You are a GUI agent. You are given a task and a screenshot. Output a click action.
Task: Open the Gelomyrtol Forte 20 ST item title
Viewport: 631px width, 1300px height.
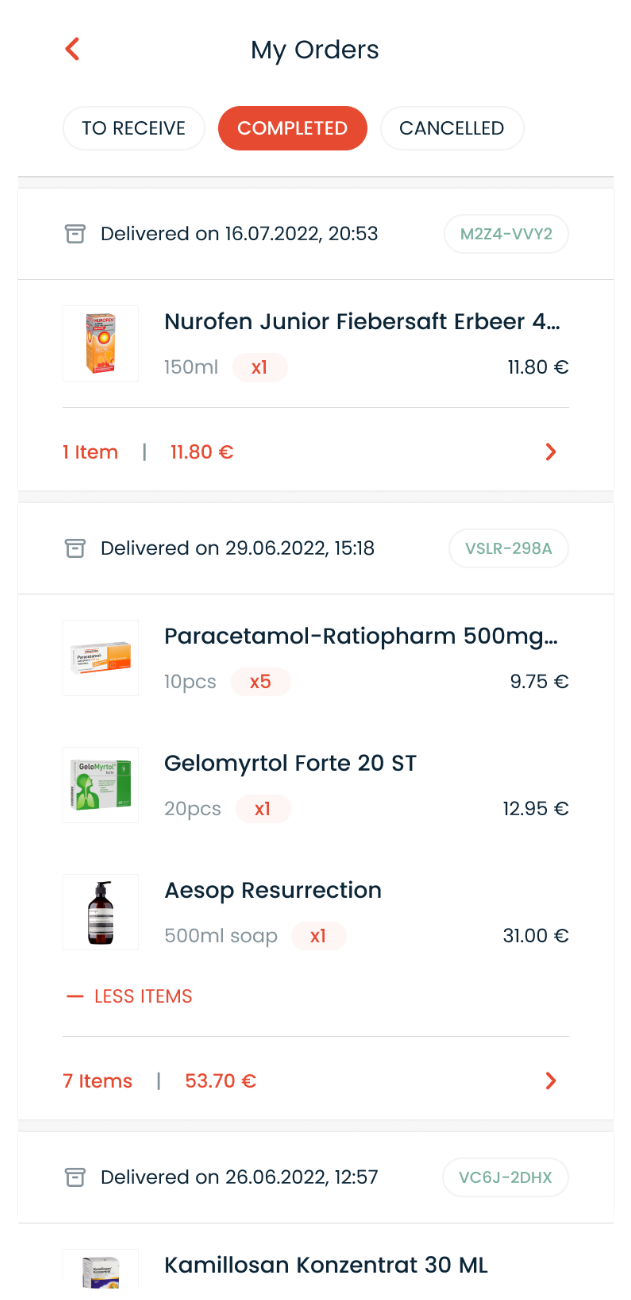290,764
